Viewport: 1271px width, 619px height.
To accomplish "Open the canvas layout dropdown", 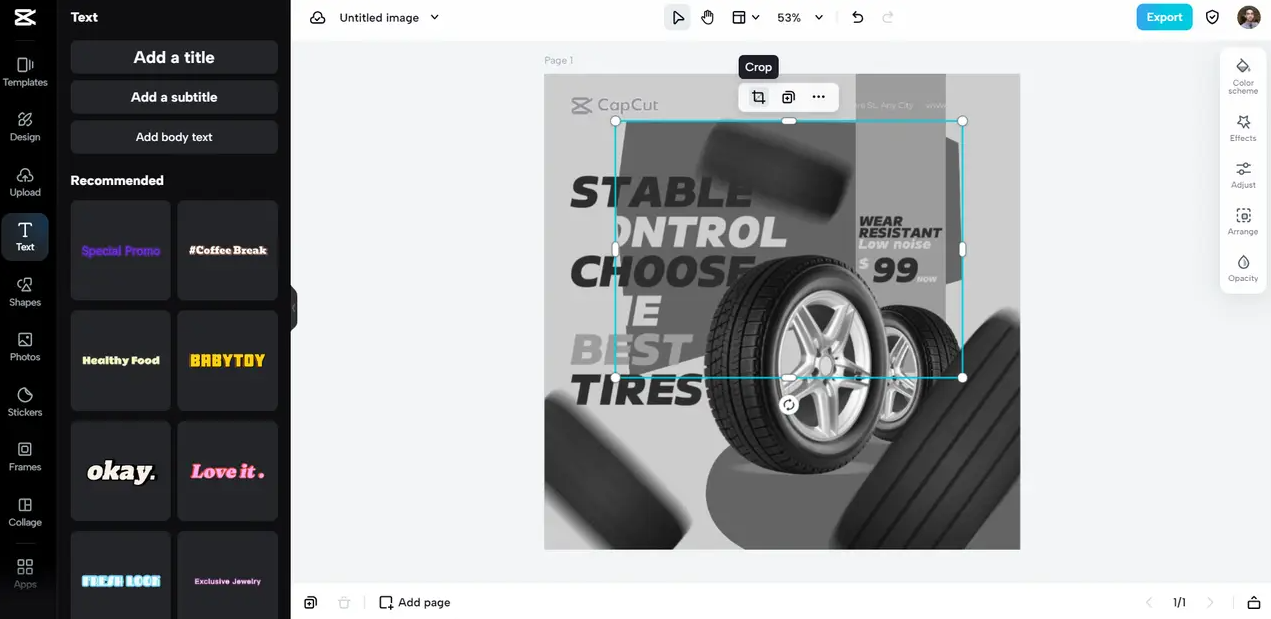I will (745, 17).
